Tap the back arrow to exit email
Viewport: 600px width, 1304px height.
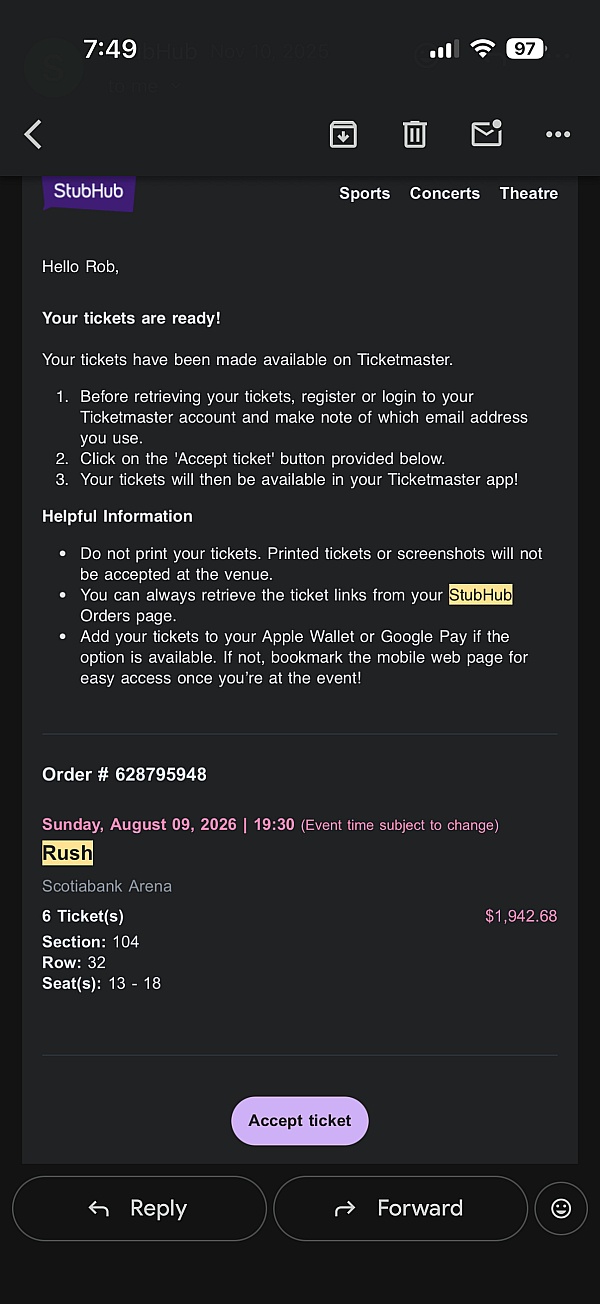34,134
